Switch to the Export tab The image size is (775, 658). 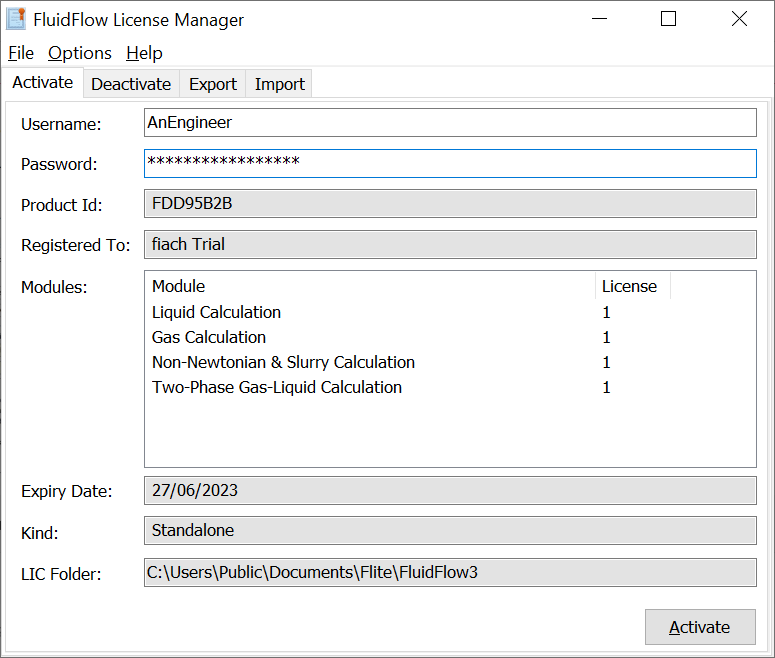(213, 84)
